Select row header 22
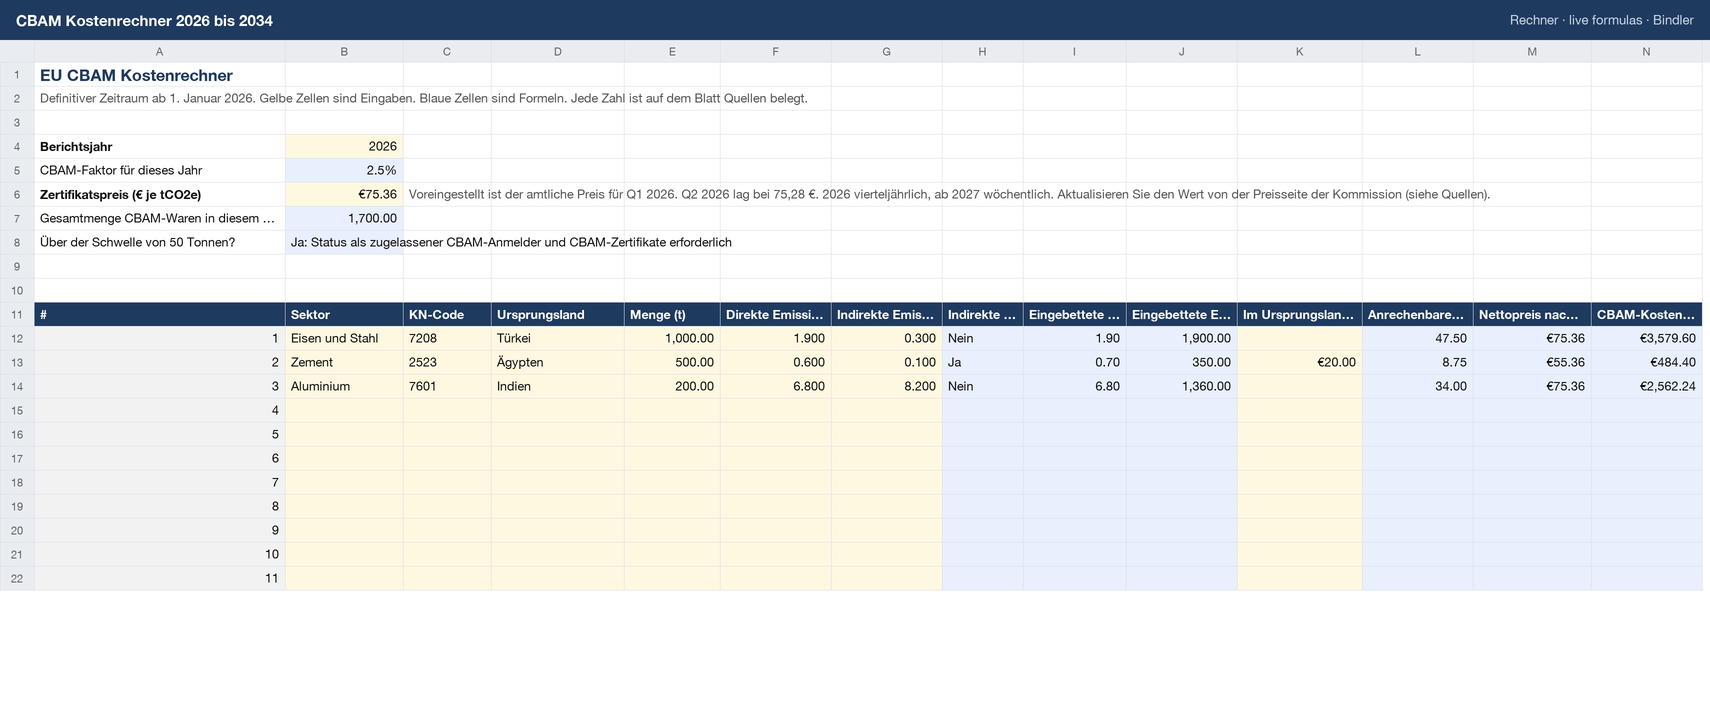Screen dimensions: 1710x720 coord(17,578)
